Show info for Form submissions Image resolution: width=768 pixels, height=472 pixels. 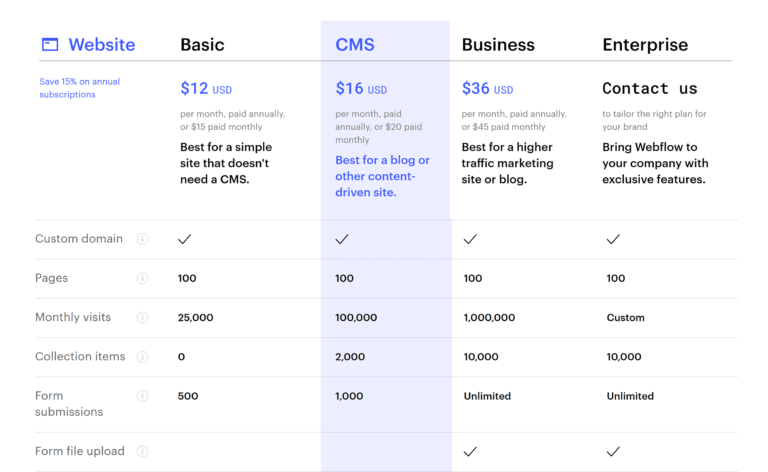(x=142, y=396)
